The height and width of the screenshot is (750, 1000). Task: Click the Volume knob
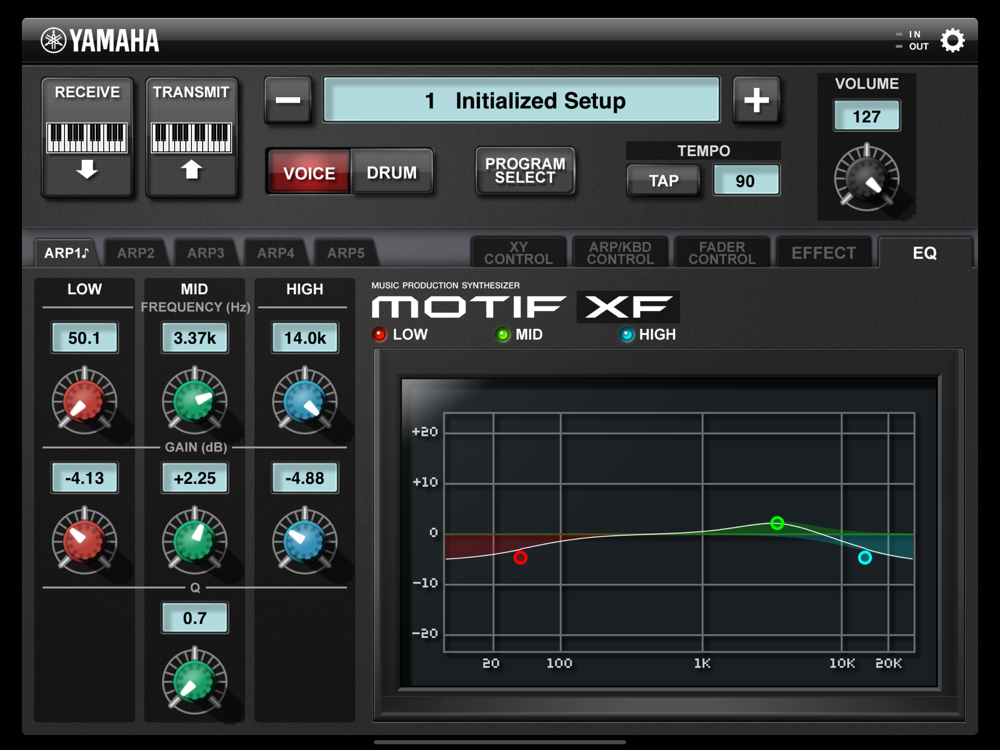point(866,177)
